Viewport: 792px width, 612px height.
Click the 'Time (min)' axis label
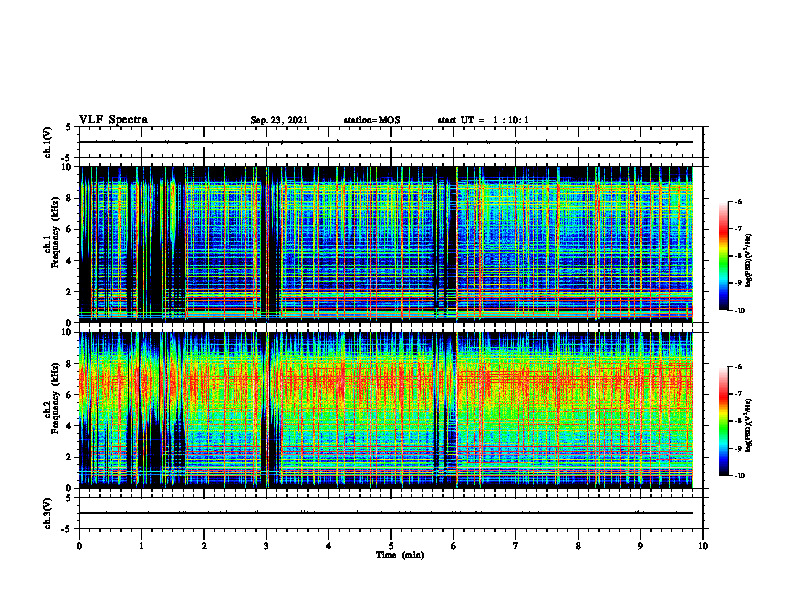pyautogui.click(x=400, y=555)
